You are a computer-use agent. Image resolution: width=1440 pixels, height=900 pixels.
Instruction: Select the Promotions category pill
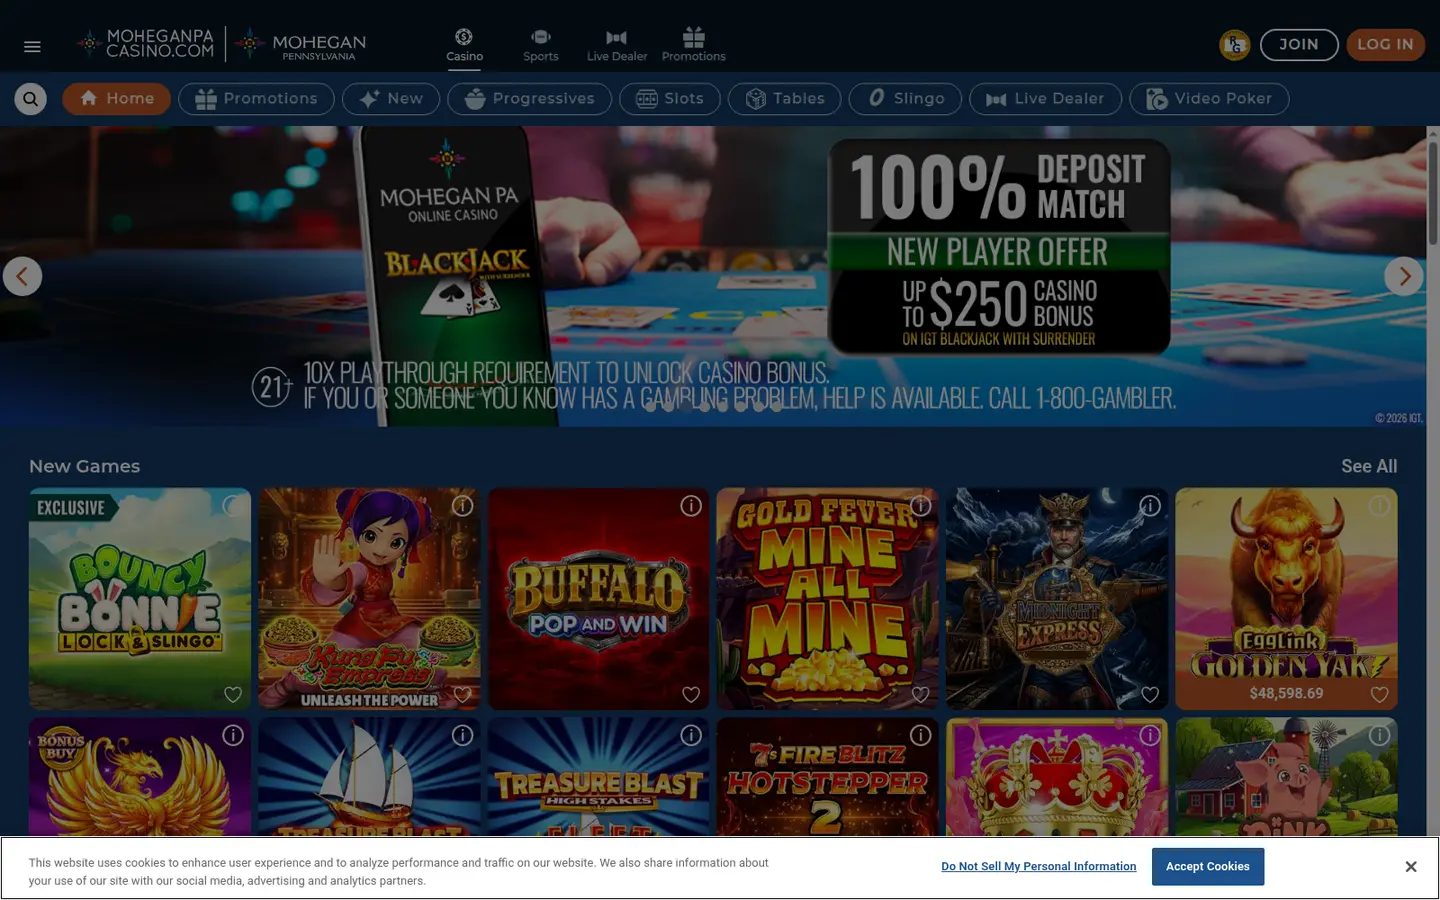(x=256, y=99)
